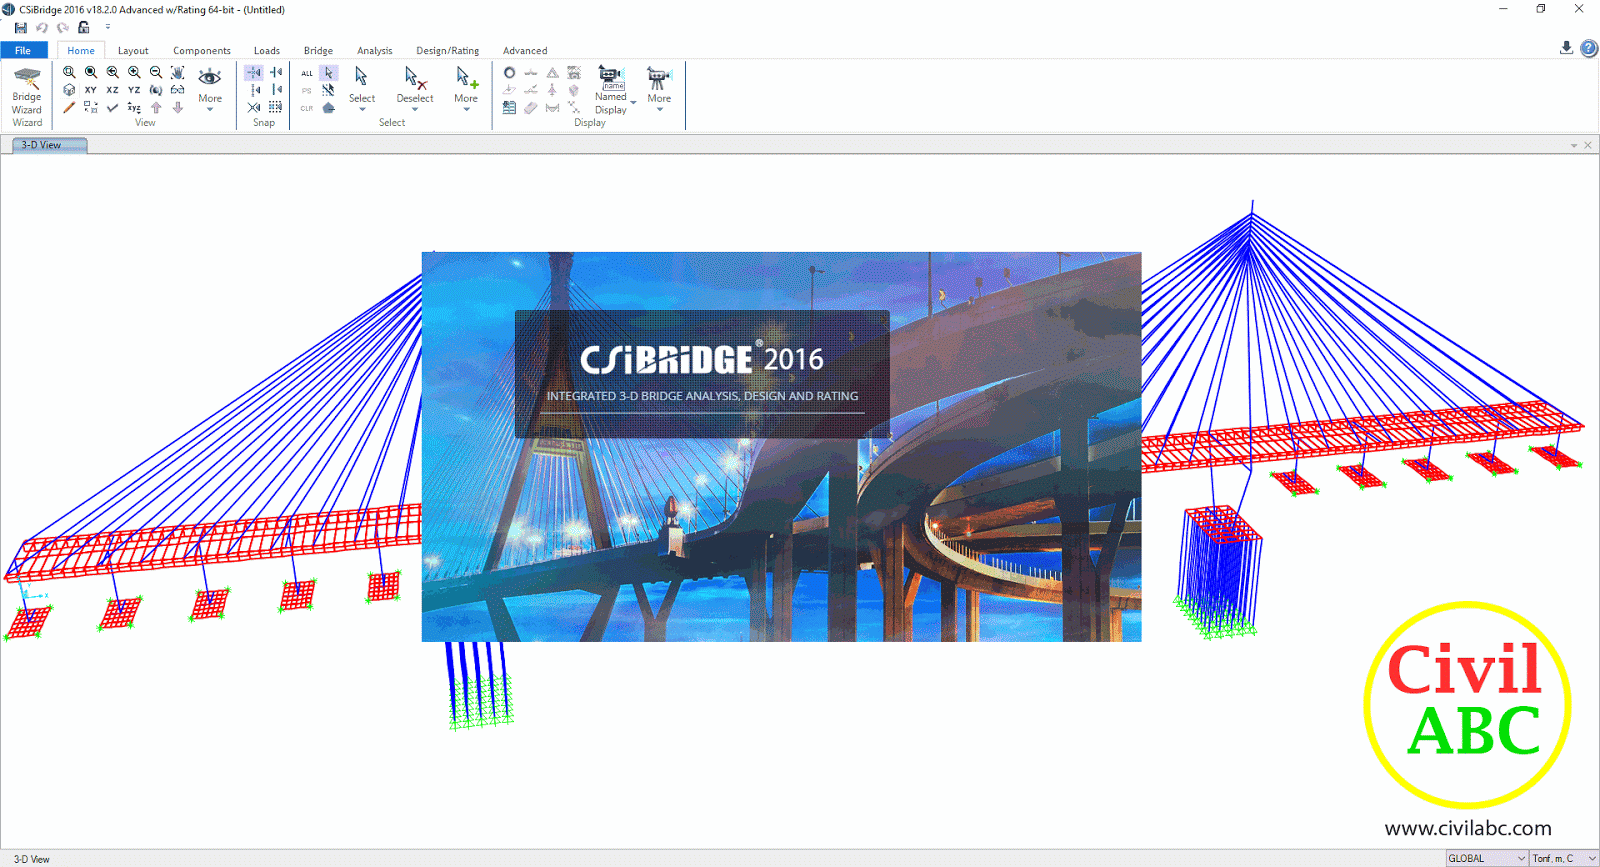
Task: Redo the last undone action
Action: (x=63, y=28)
